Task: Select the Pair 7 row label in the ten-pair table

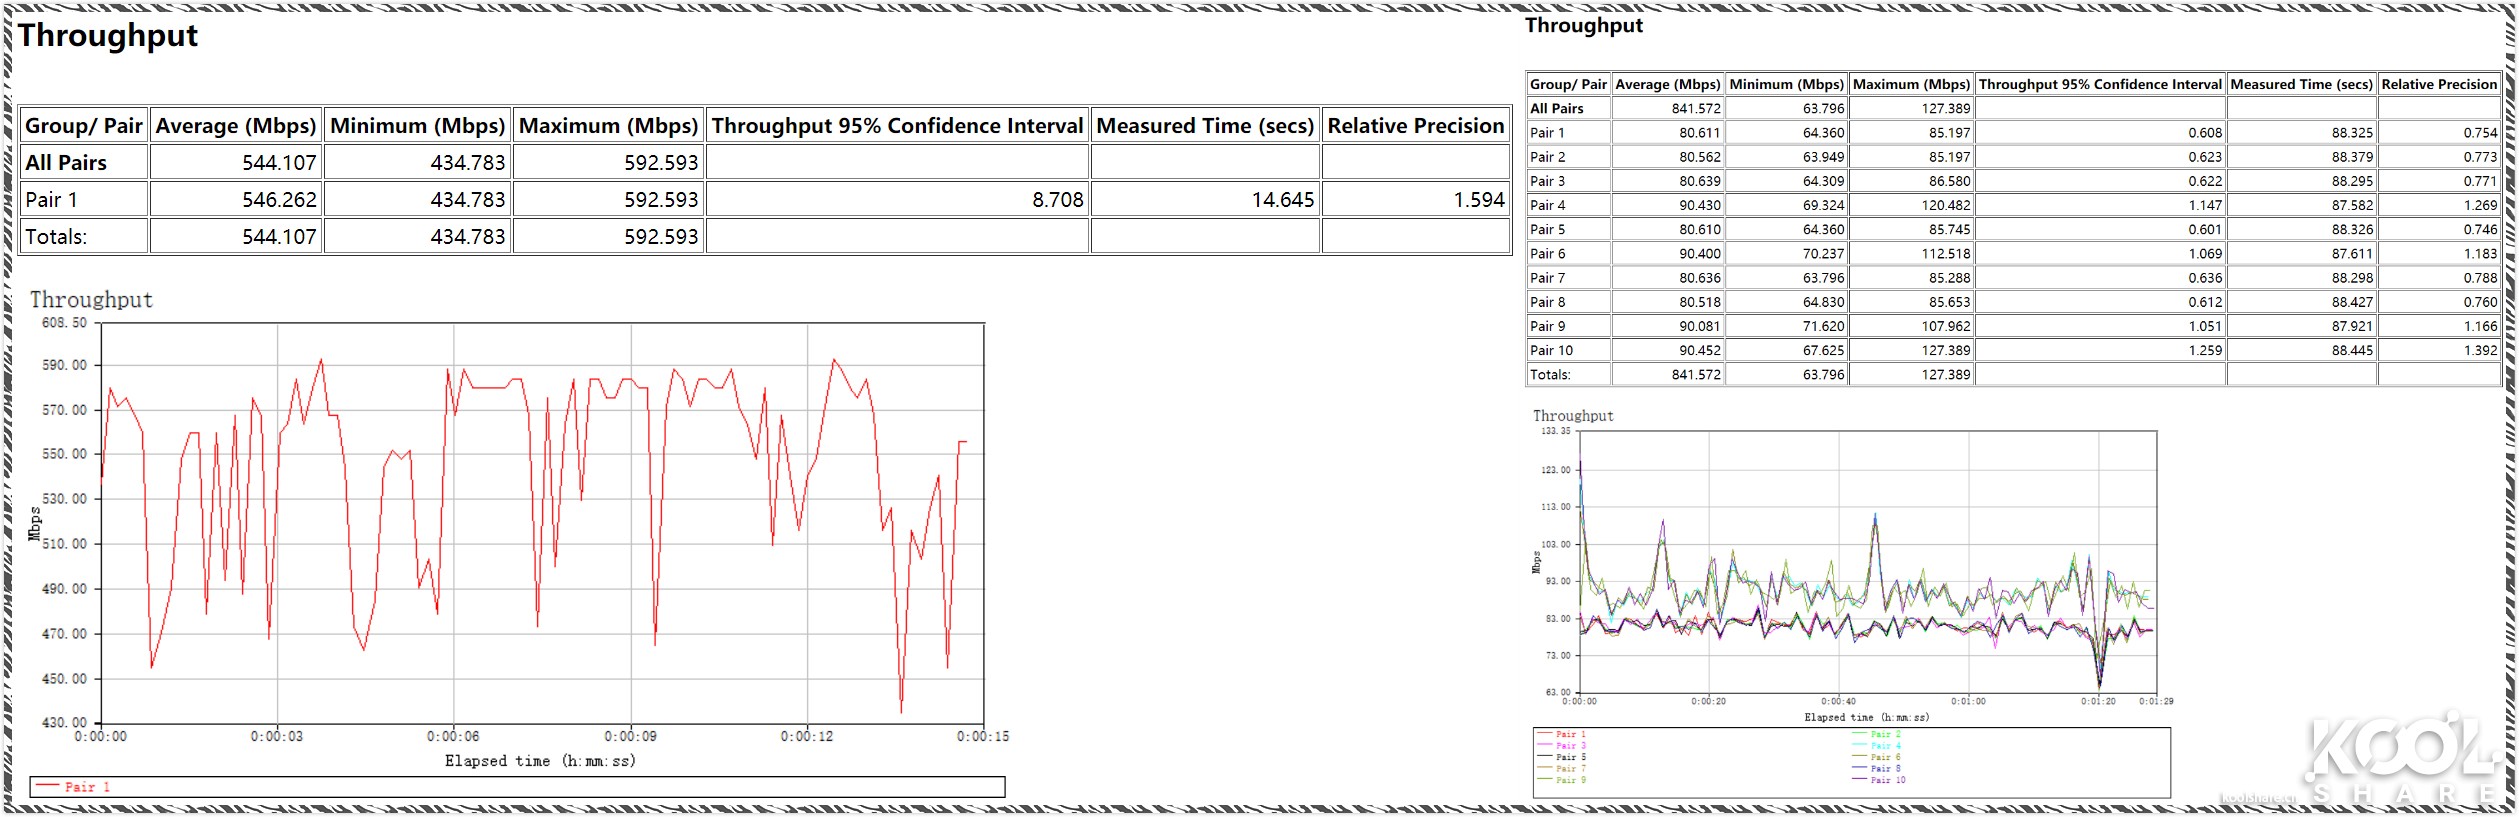Action: coord(1548,278)
